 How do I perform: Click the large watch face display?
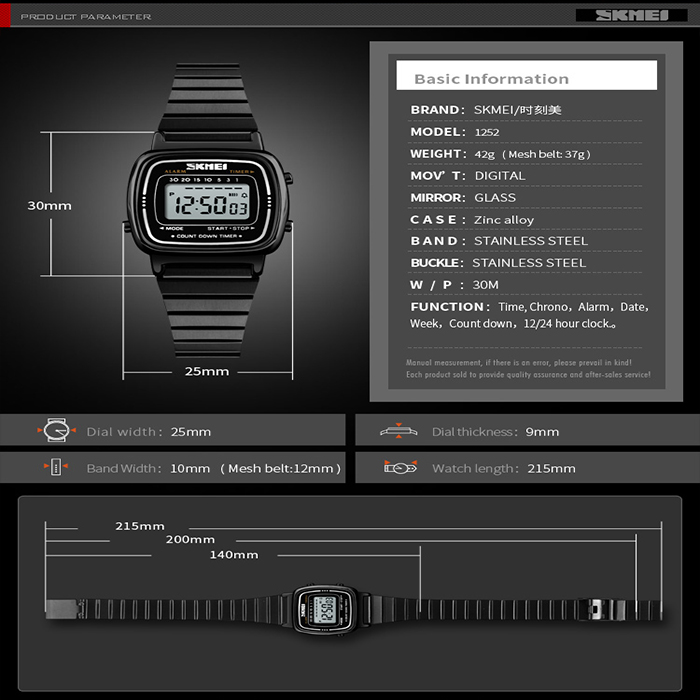coord(207,204)
